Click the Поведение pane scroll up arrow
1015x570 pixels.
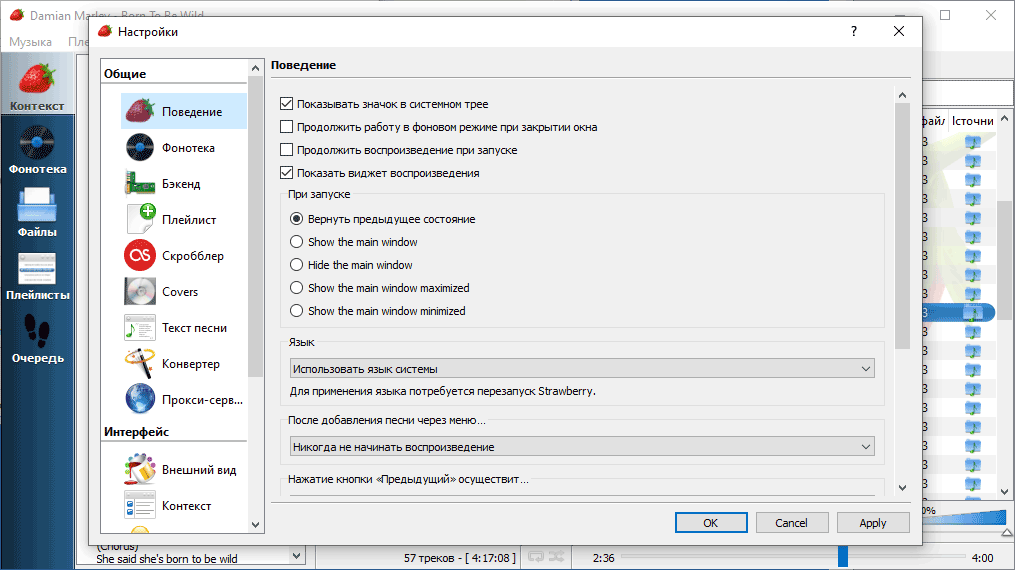tap(902, 95)
